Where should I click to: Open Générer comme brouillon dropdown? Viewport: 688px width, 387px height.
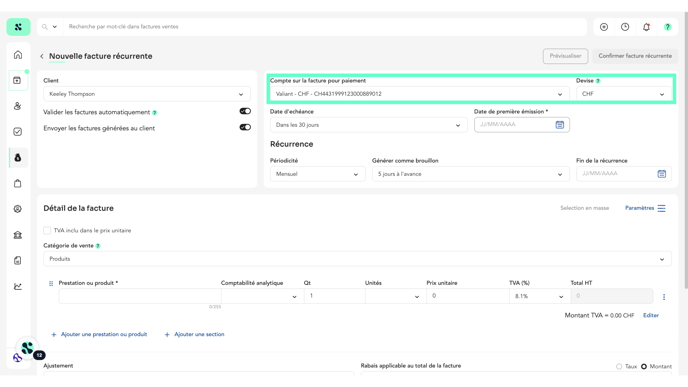(x=470, y=174)
